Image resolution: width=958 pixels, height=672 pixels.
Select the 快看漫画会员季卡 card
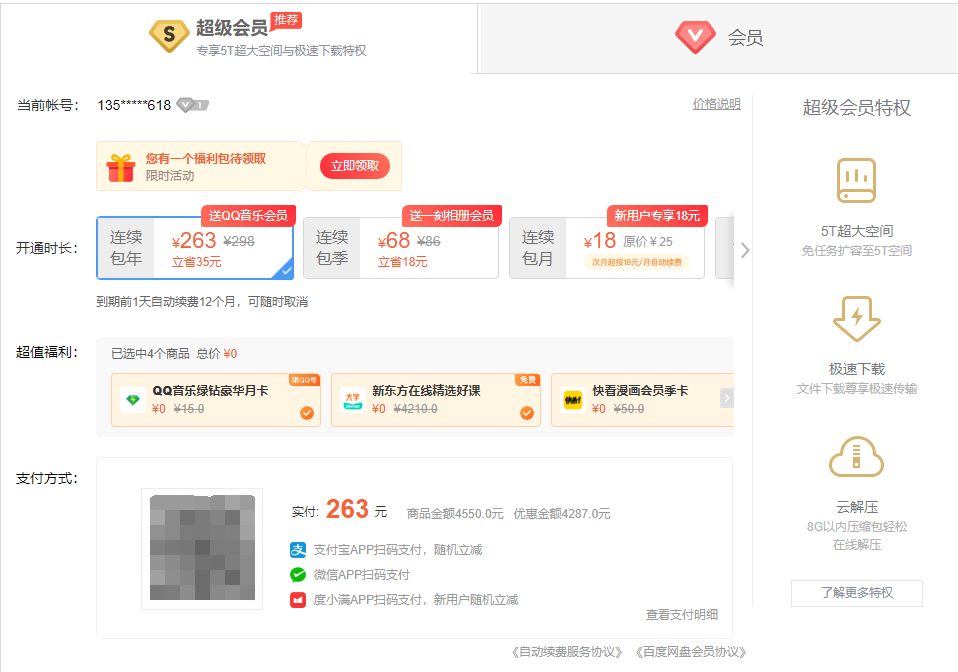(x=642, y=400)
